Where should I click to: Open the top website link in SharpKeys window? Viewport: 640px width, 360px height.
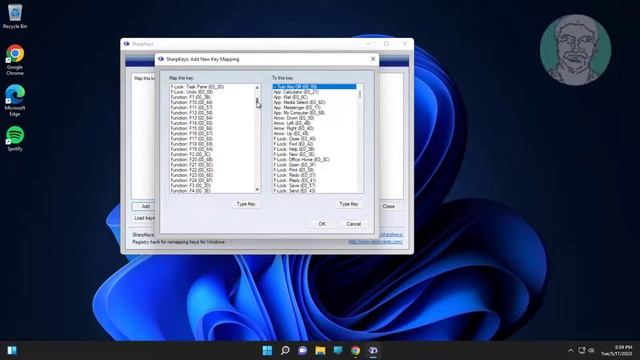[x=391, y=235]
